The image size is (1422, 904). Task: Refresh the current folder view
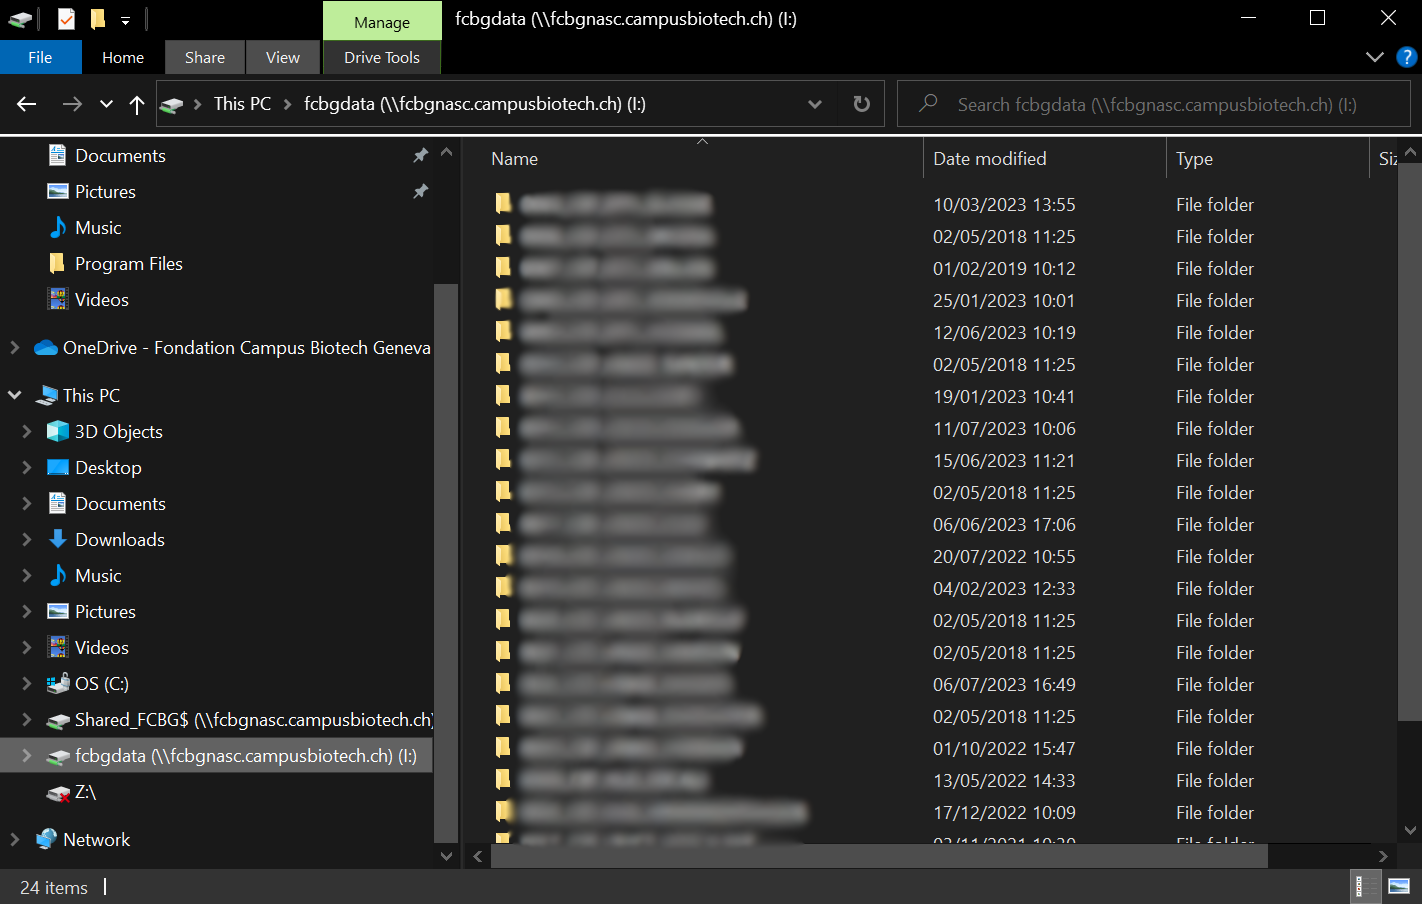pyautogui.click(x=861, y=104)
